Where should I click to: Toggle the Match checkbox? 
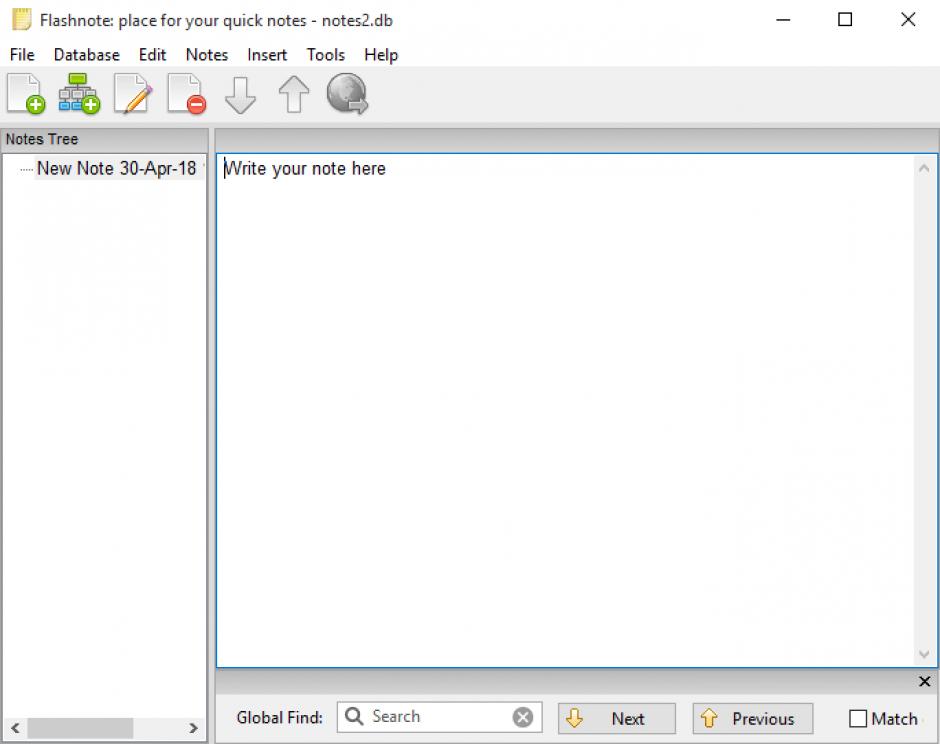click(858, 718)
